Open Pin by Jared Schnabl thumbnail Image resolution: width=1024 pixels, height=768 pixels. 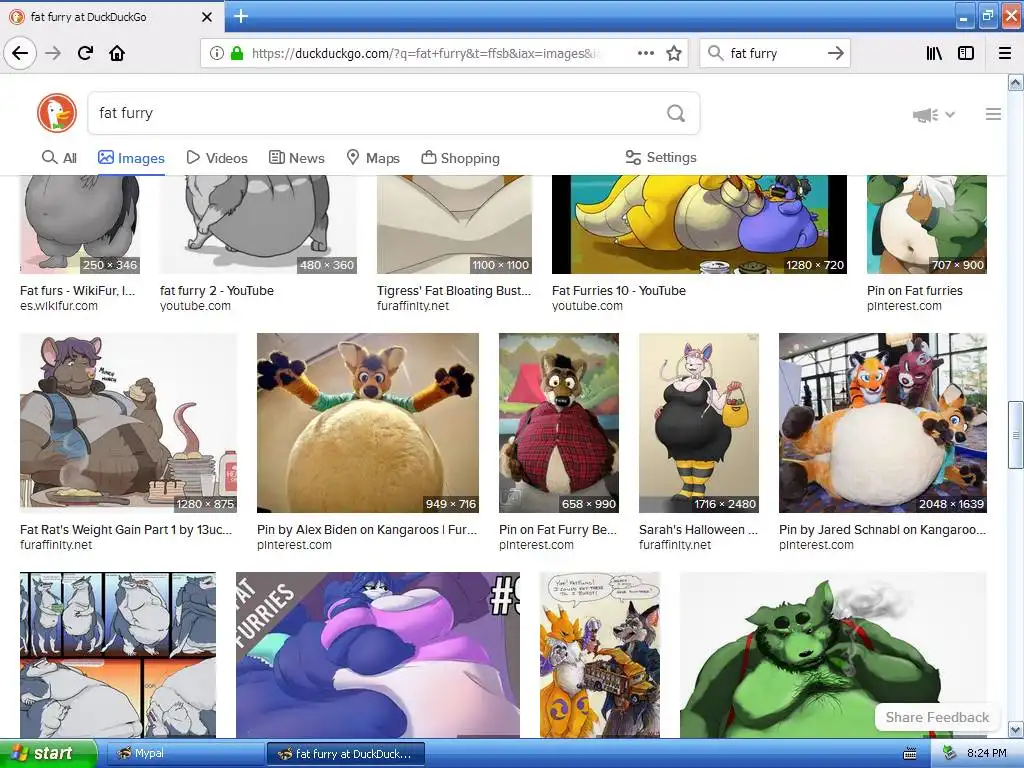click(x=882, y=423)
